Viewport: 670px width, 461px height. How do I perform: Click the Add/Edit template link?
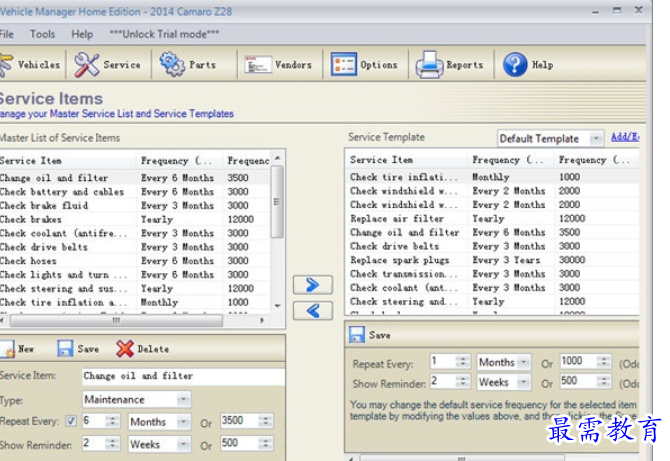tap(625, 137)
